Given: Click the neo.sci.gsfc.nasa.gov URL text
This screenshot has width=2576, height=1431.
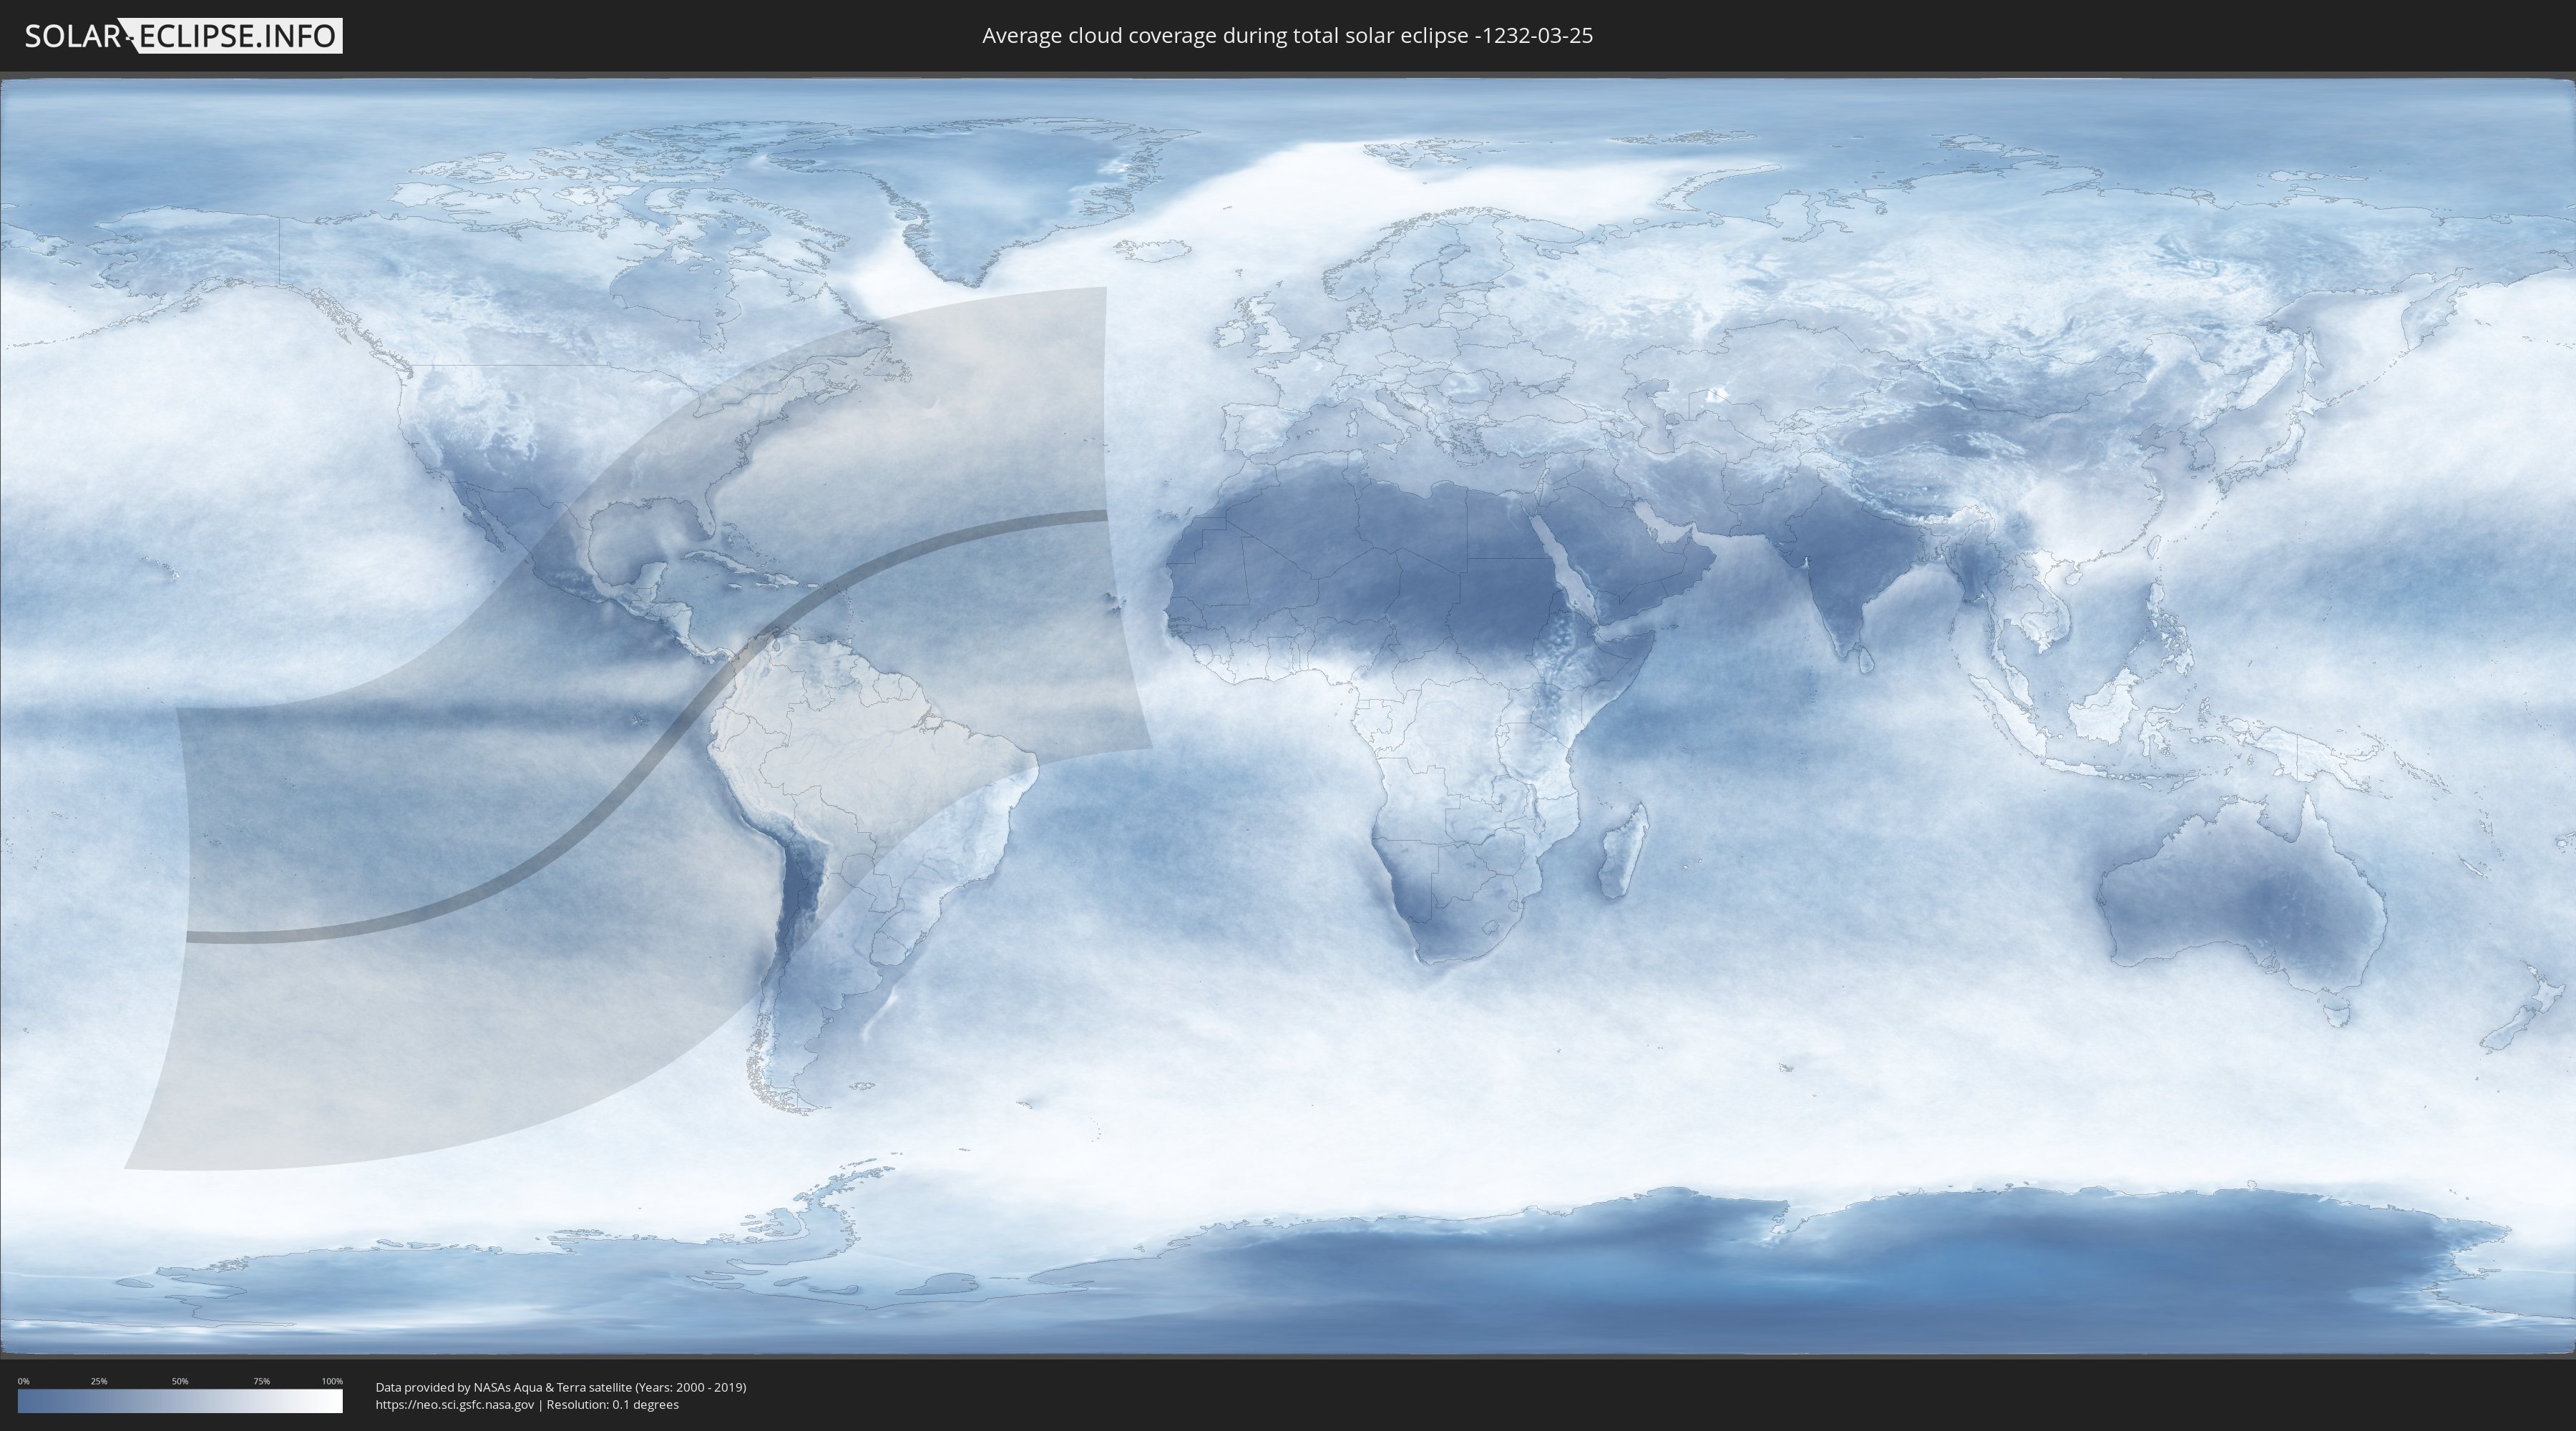Looking at the screenshot, I should pyautogui.click(x=455, y=1404).
